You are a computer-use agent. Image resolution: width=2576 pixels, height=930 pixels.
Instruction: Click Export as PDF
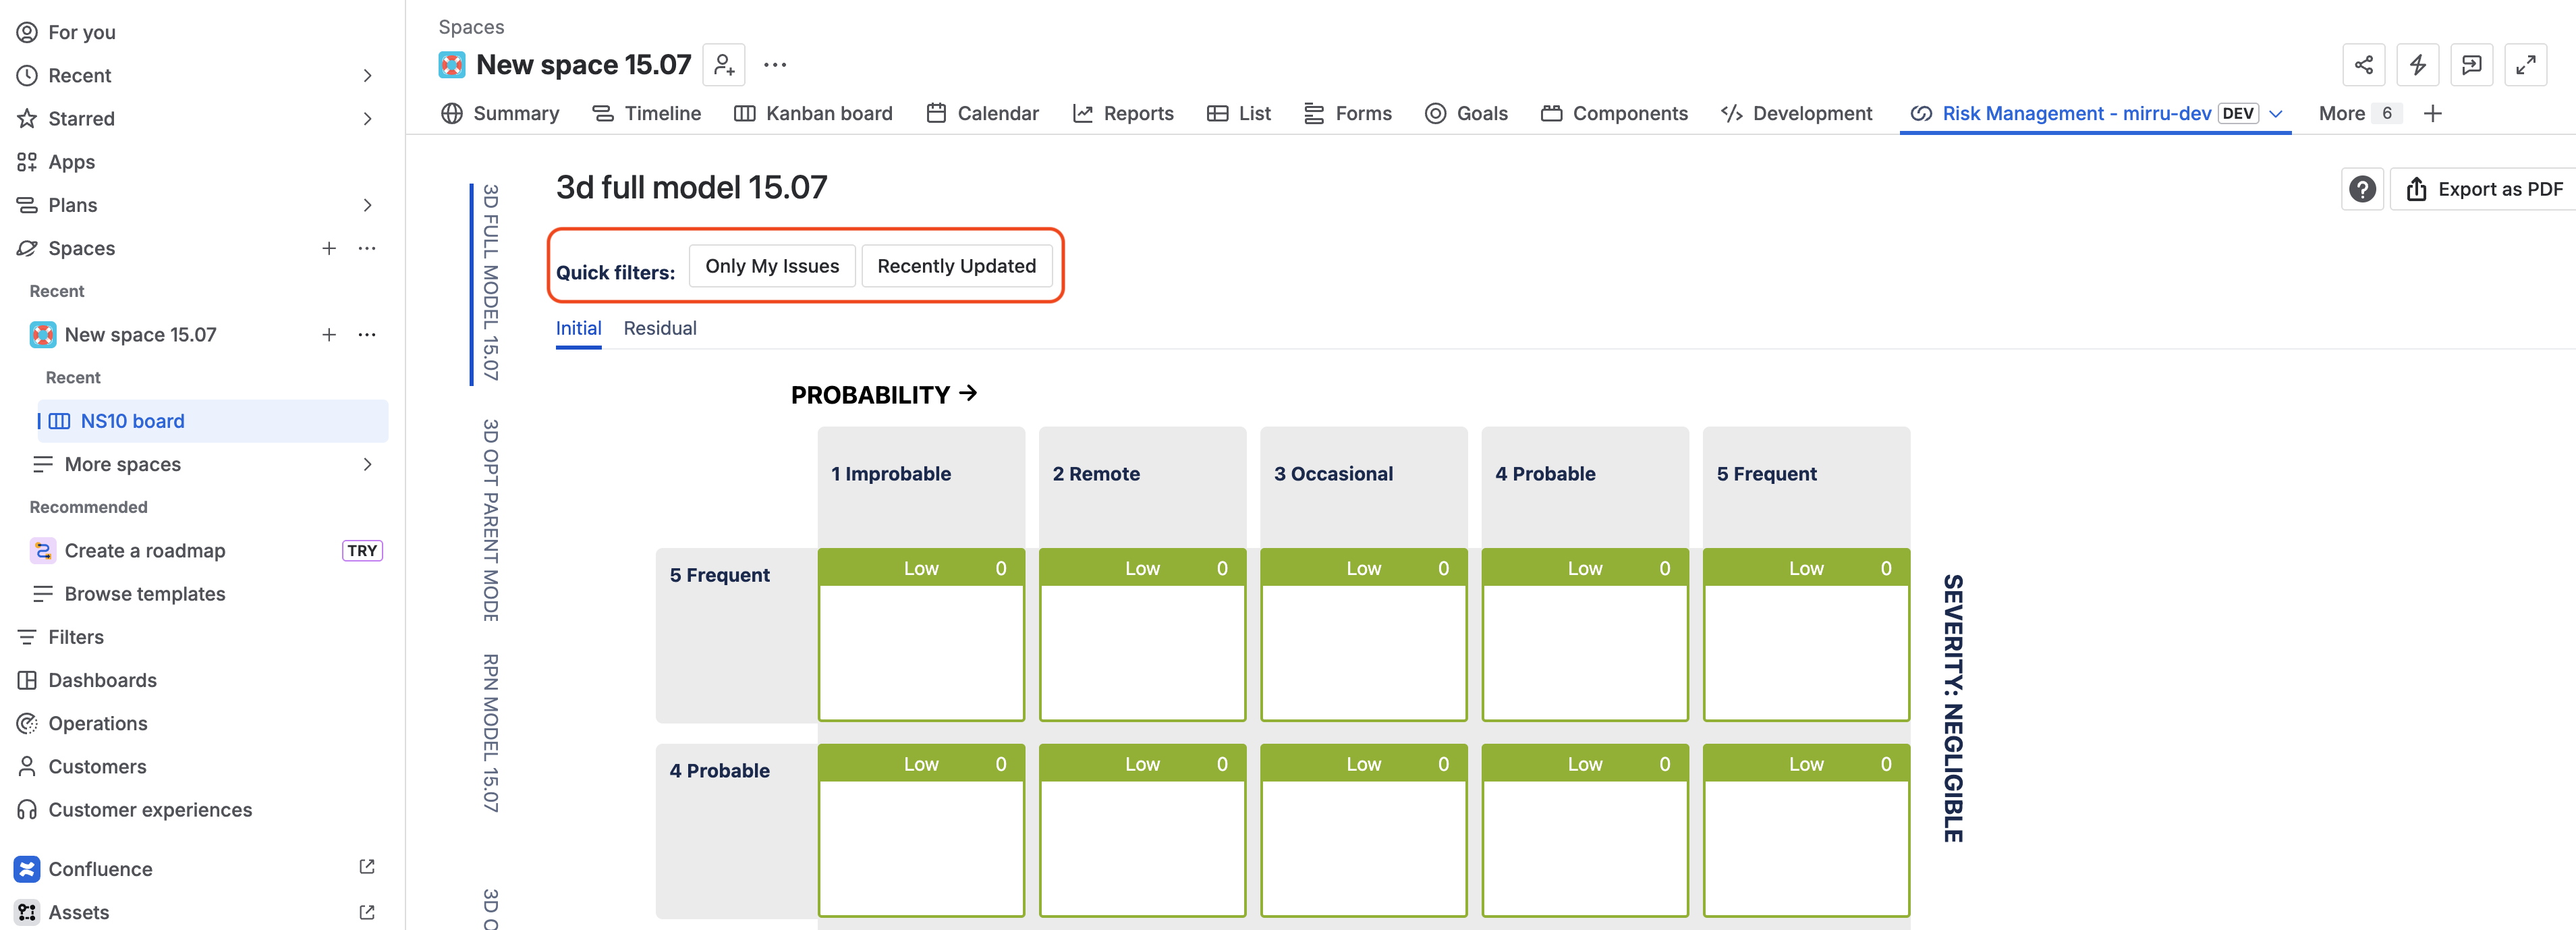[2484, 189]
